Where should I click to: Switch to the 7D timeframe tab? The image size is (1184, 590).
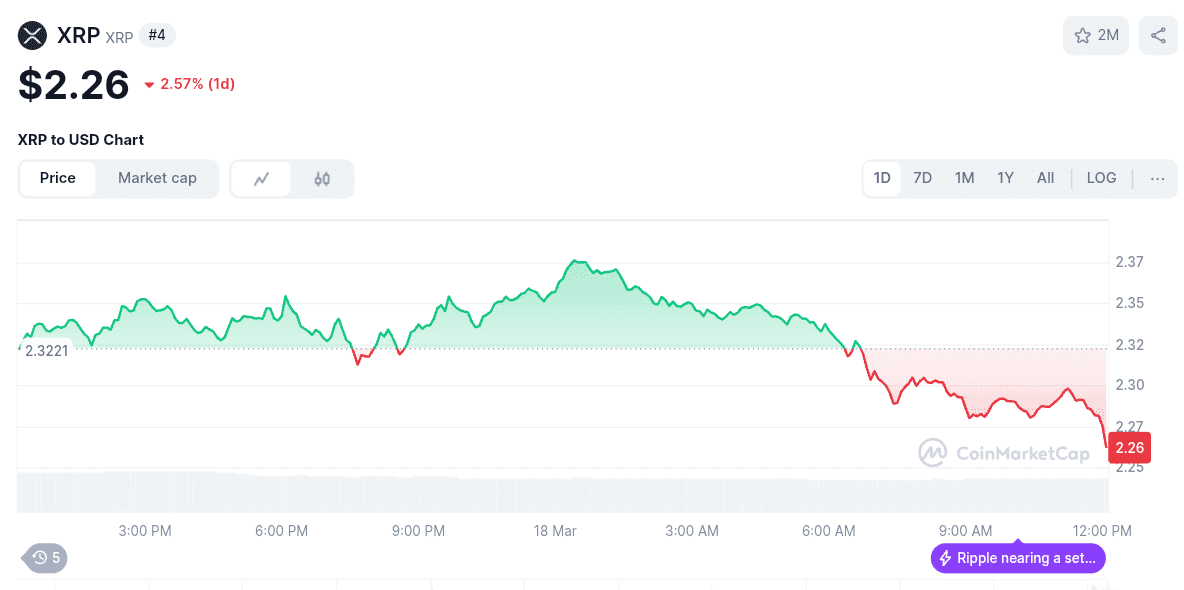click(922, 178)
